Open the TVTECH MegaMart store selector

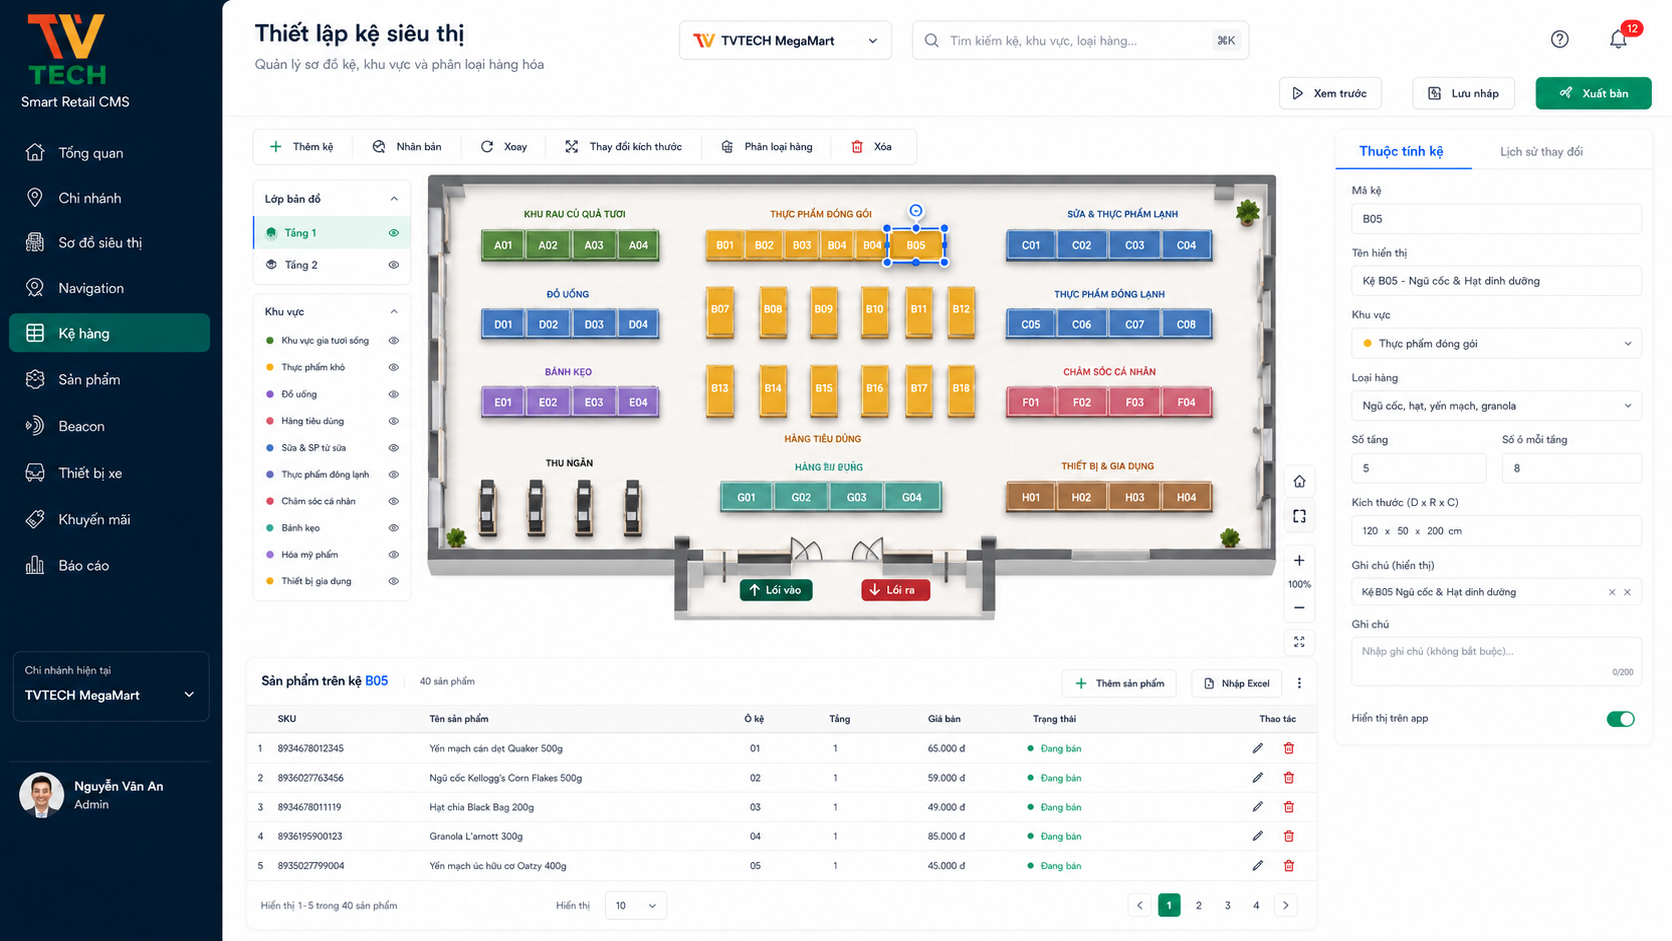[785, 41]
